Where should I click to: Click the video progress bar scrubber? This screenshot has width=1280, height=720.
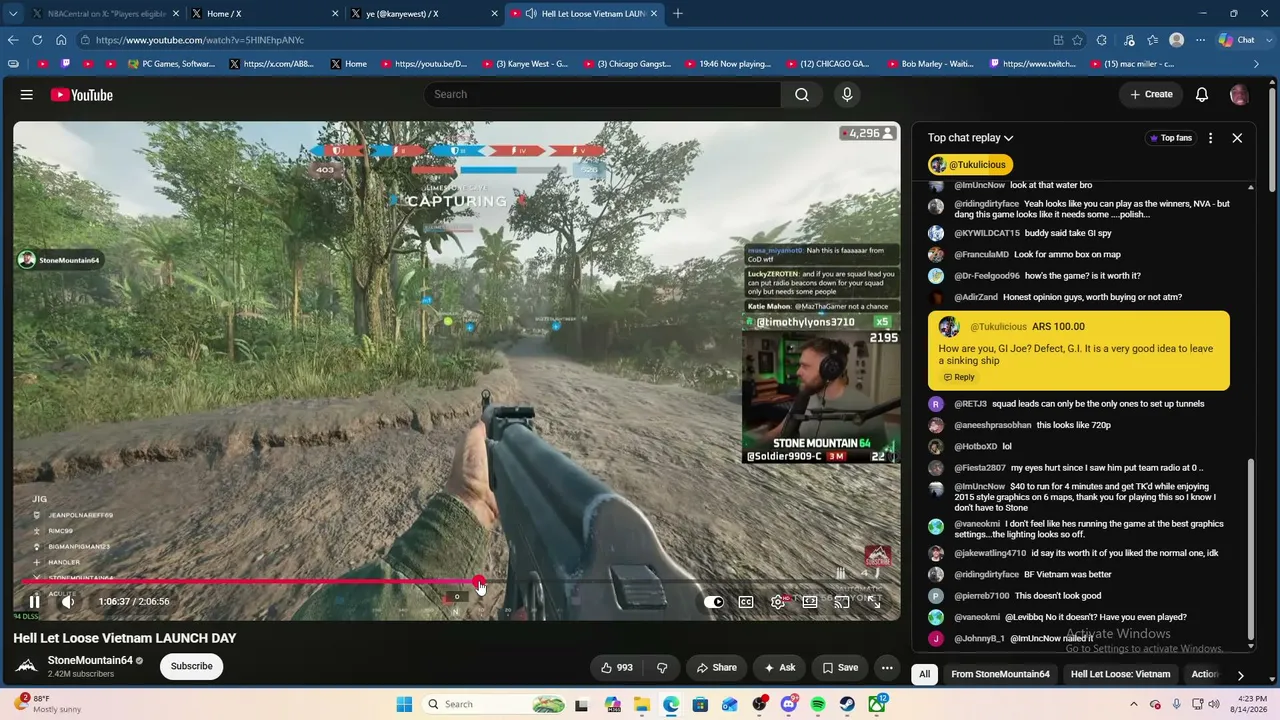point(480,582)
